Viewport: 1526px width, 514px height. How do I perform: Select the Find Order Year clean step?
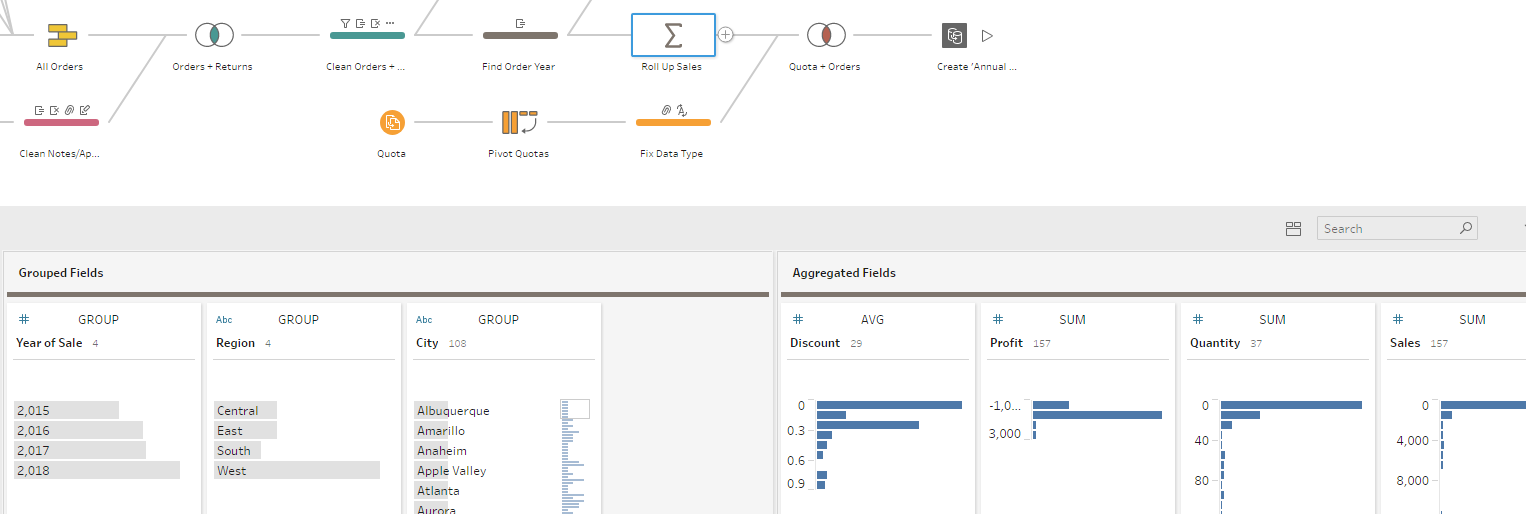(520, 35)
